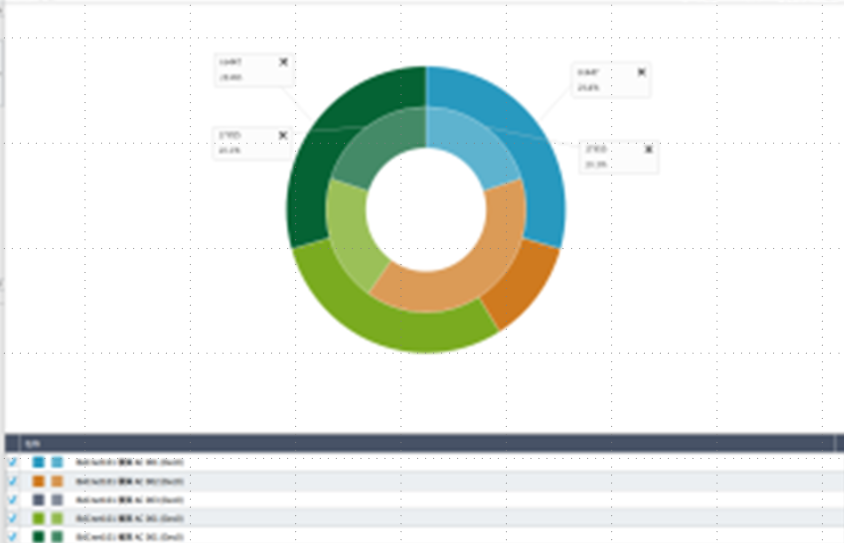Close the upper-right data label tooltip
844x543 pixels.
pos(641,72)
